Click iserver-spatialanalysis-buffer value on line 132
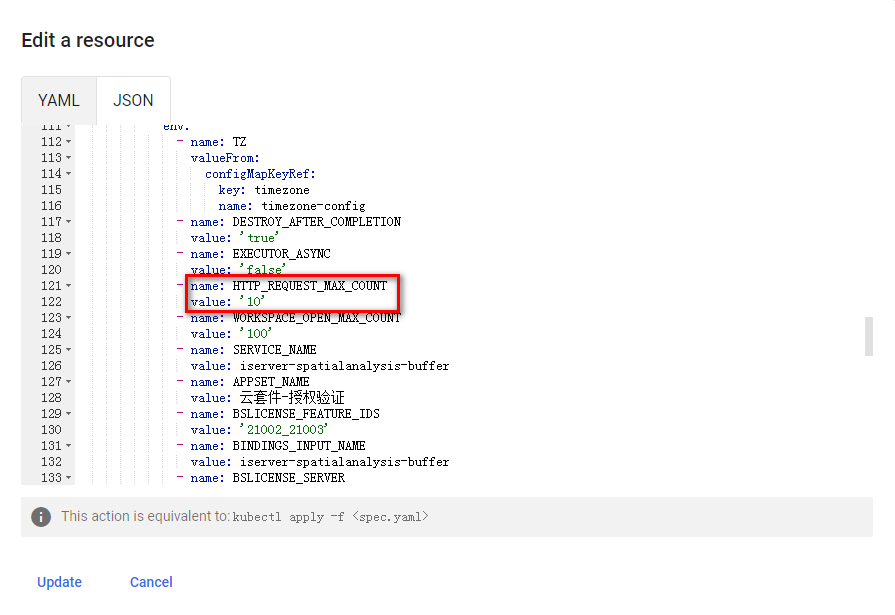This screenshot has height=615, width=895. pyautogui.click(x=344, y=461)
